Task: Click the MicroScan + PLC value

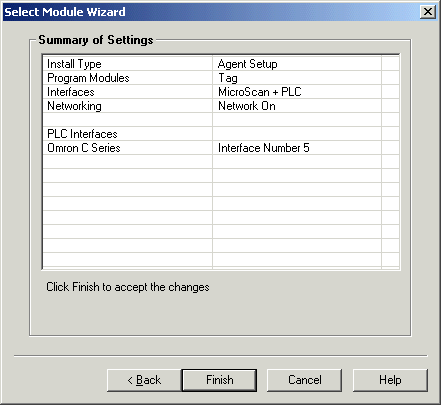Action: [x=260, y=92]
